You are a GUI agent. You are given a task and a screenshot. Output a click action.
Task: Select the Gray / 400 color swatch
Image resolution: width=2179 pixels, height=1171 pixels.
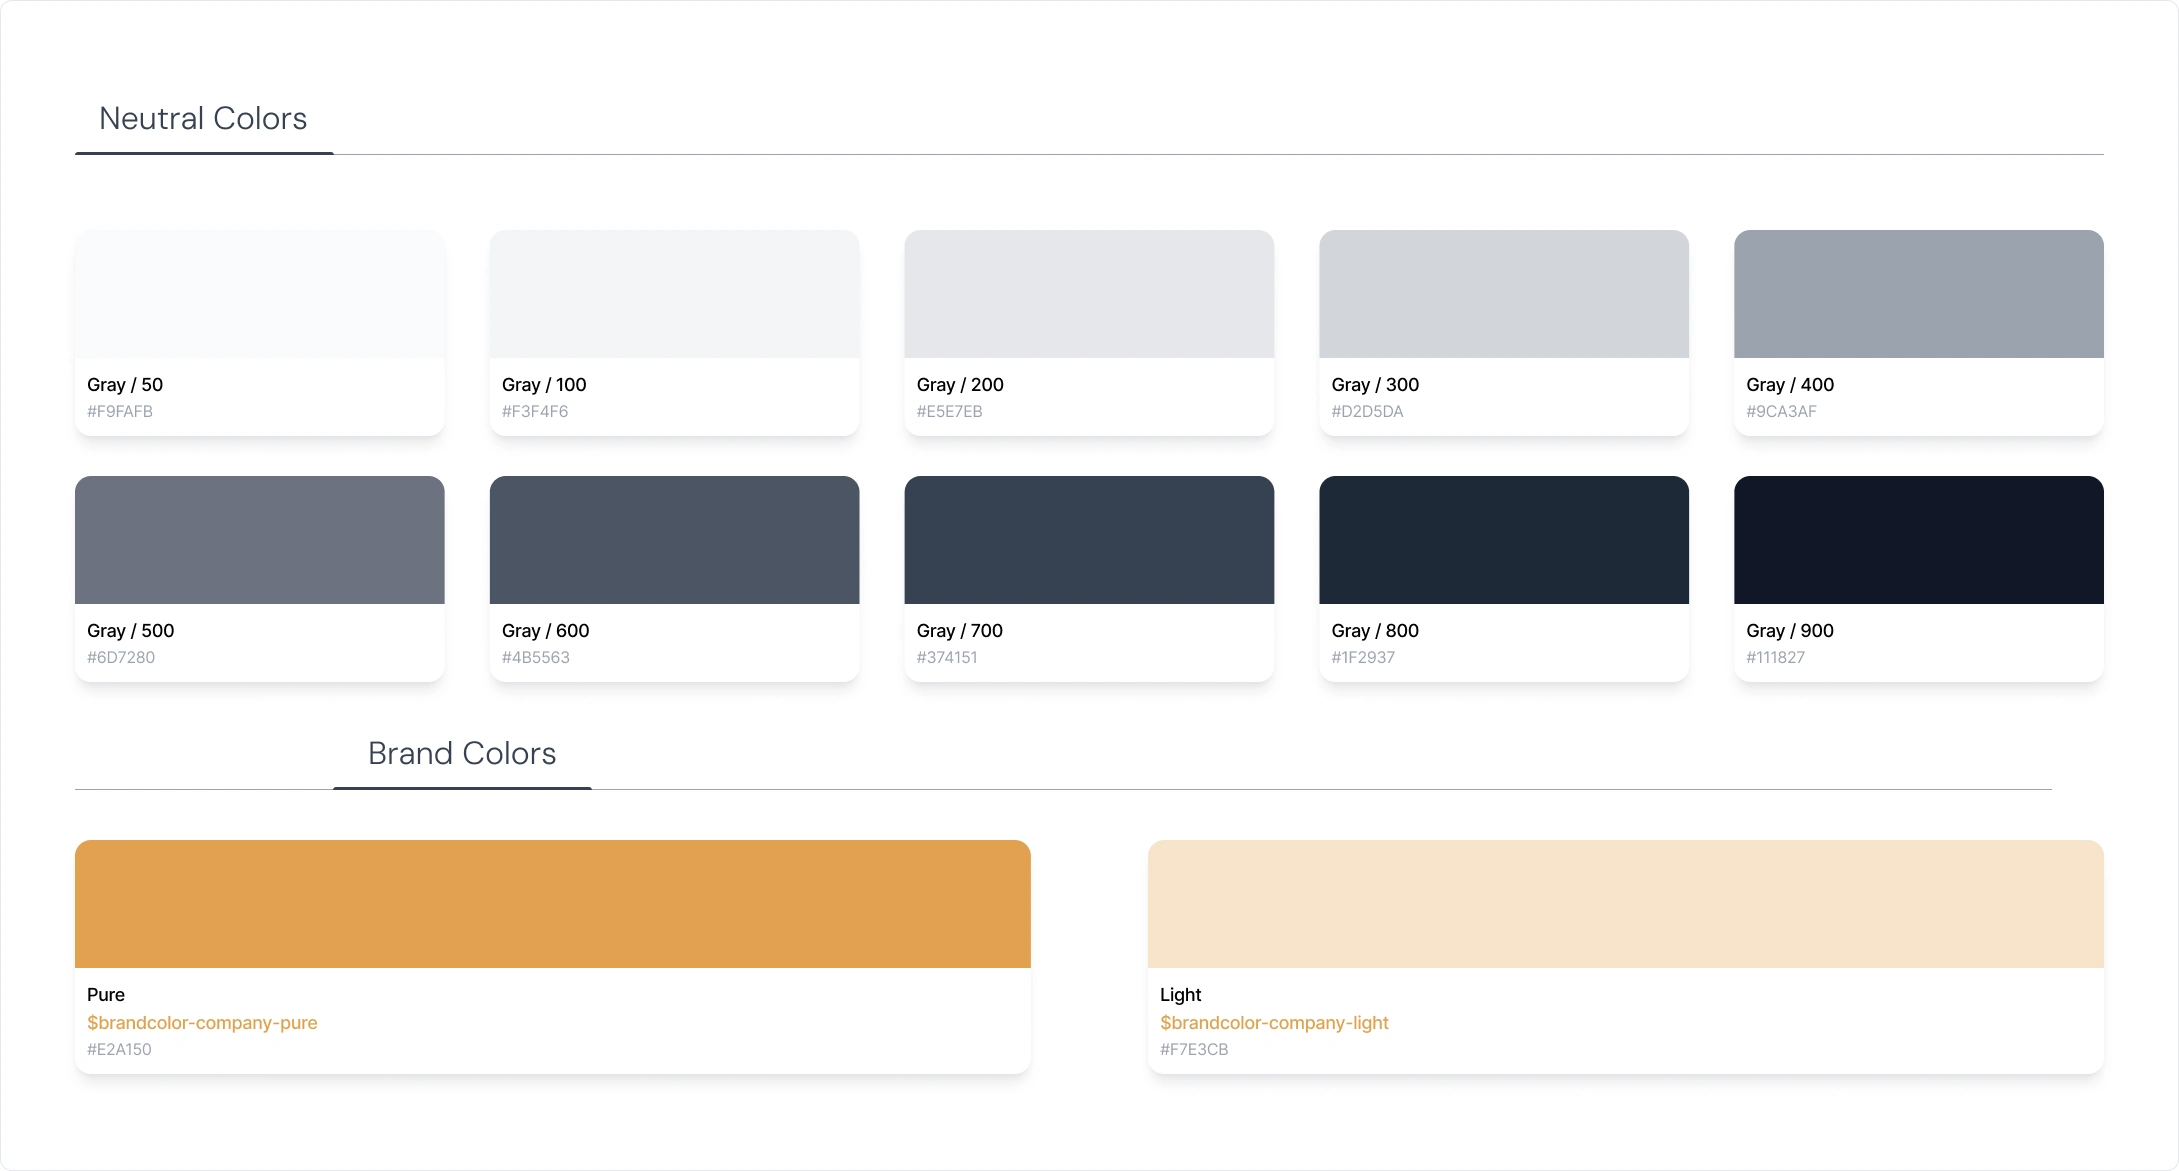coord(1918,294)
